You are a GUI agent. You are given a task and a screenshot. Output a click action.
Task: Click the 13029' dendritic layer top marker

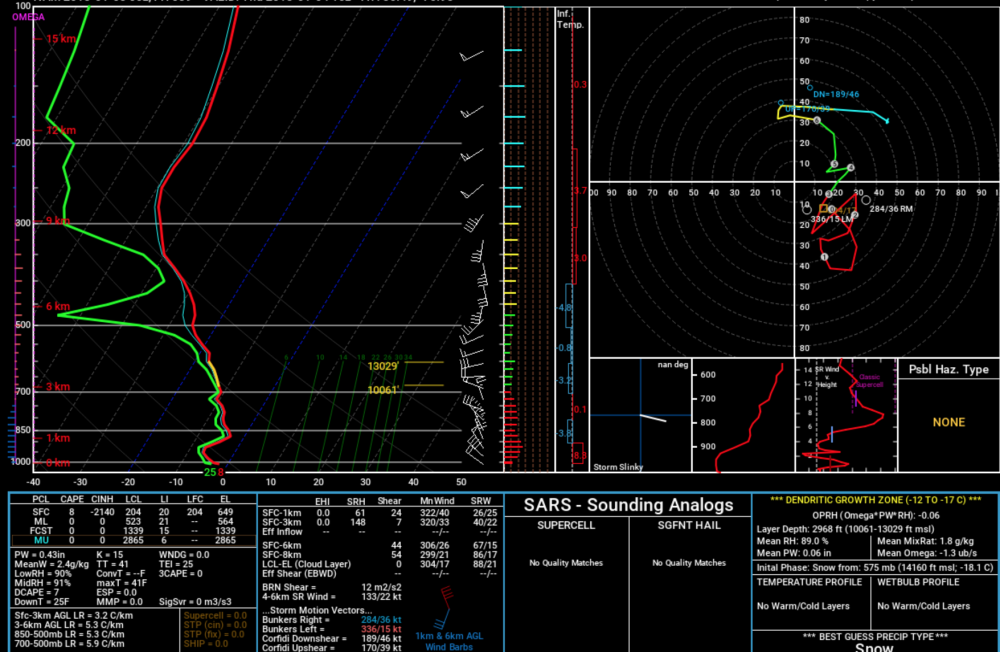[x=383, y=366]
